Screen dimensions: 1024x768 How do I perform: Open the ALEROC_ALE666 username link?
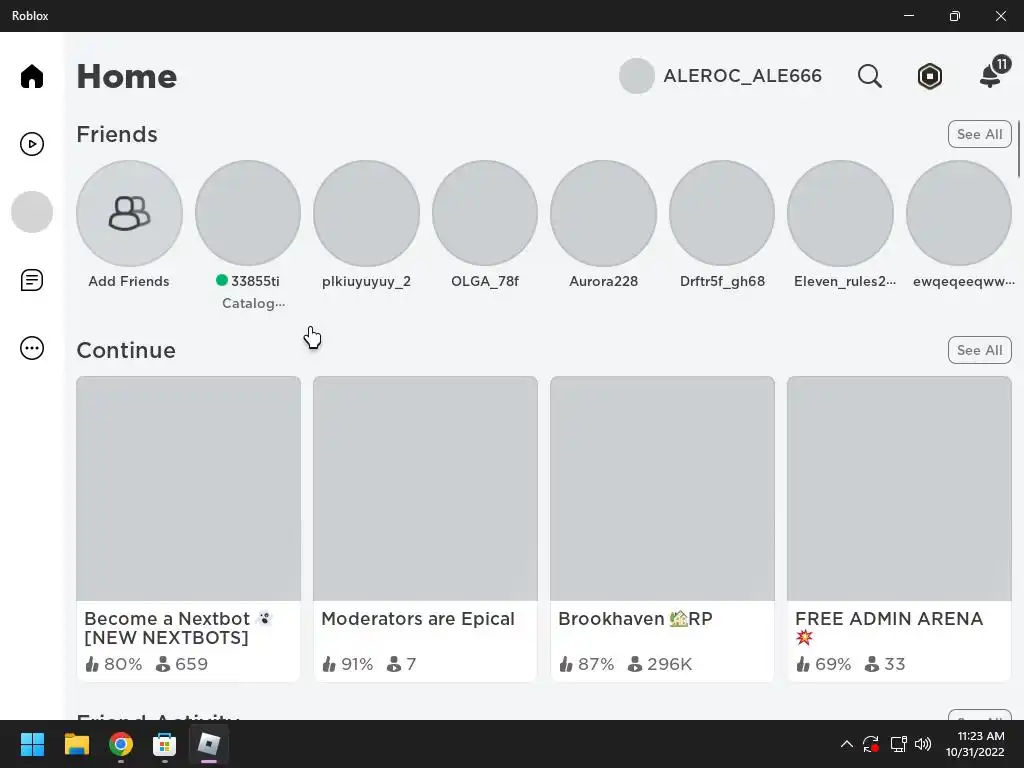coord(742,76)
